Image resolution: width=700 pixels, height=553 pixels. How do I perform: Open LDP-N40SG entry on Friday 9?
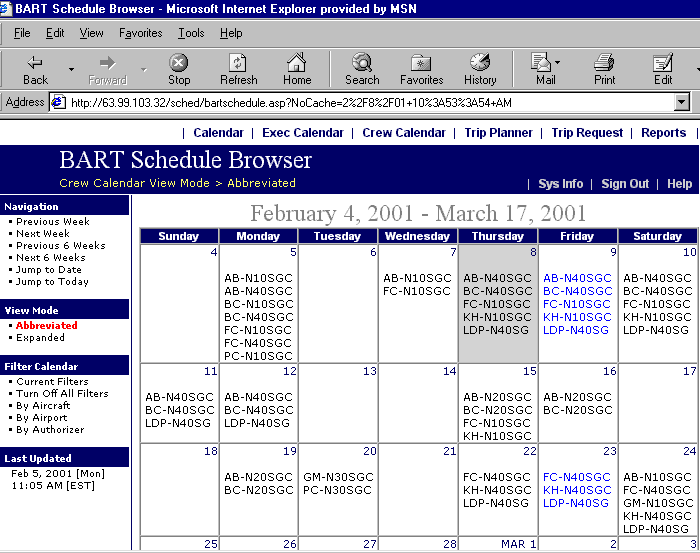point(575,330)
